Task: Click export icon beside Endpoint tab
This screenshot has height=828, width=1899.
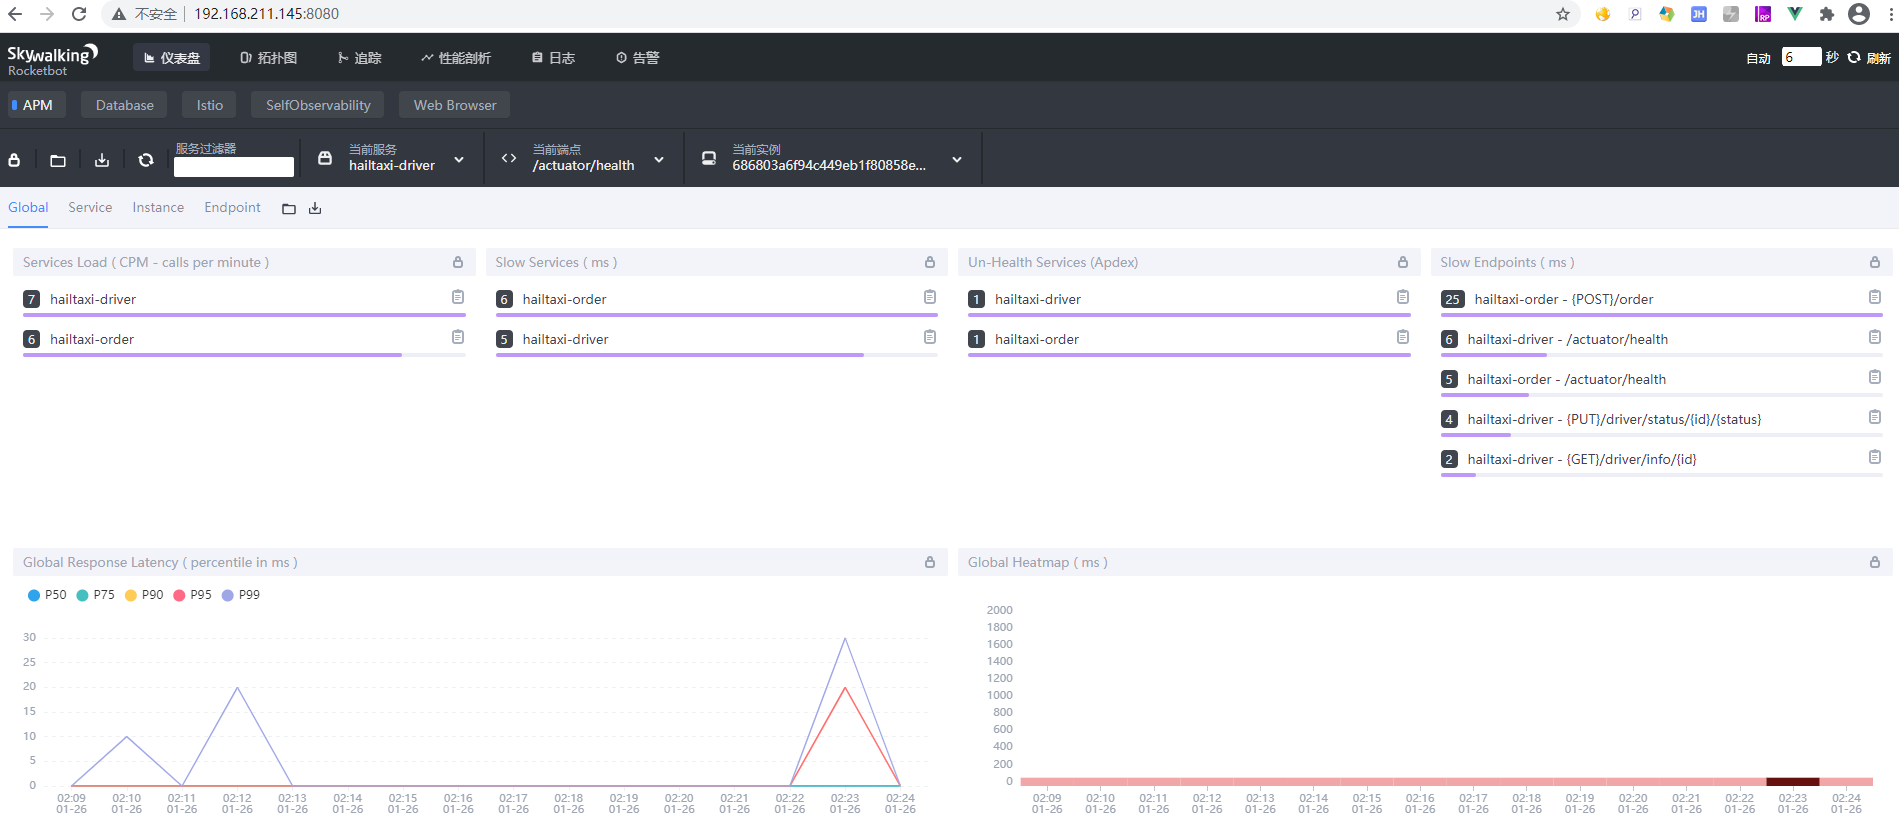Action: [x=315, y=209]
